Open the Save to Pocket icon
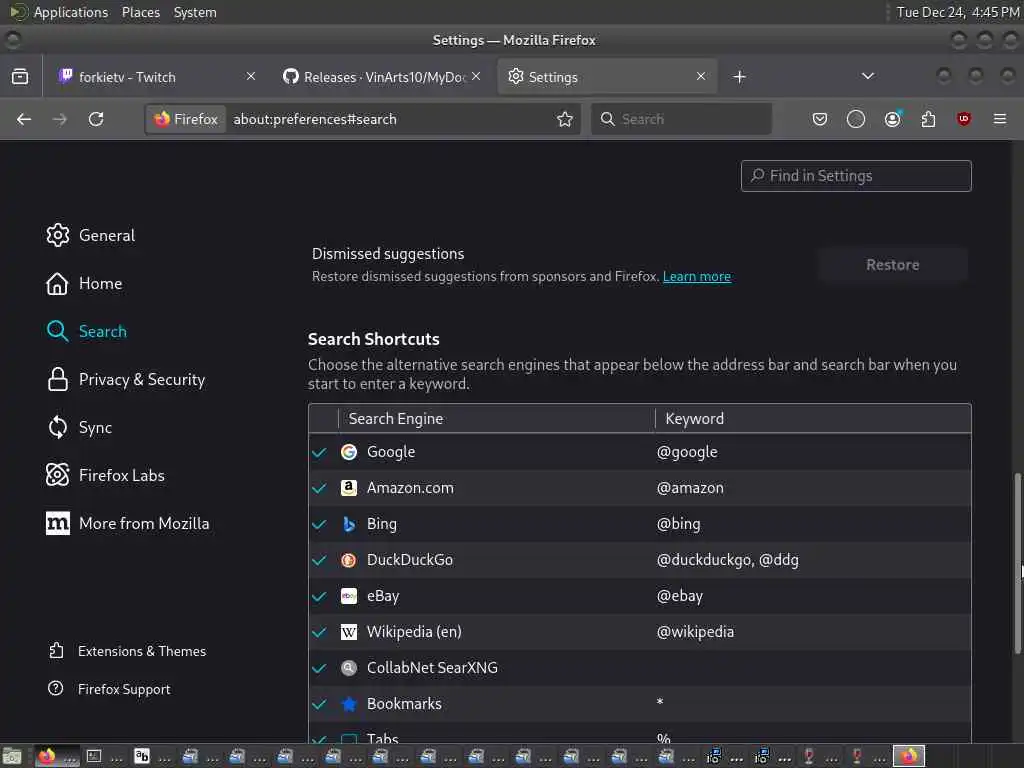The width and height of the screenshot is (1024, 768). click(820, 119)
